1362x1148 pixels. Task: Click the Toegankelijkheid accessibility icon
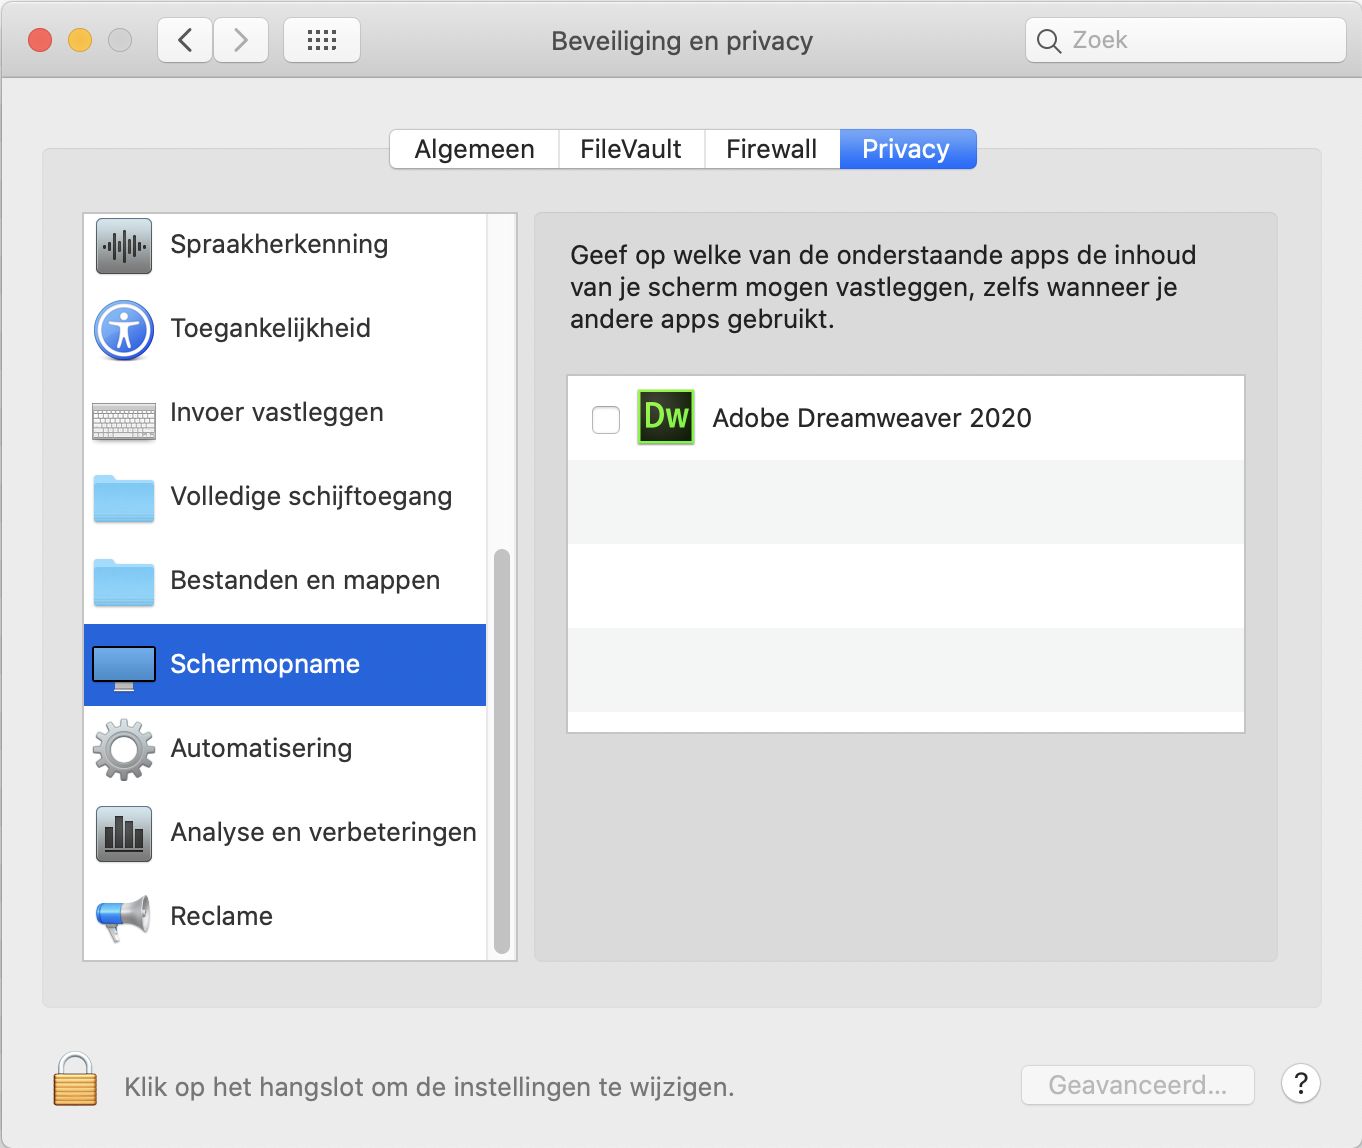click(x=122, y=330)
